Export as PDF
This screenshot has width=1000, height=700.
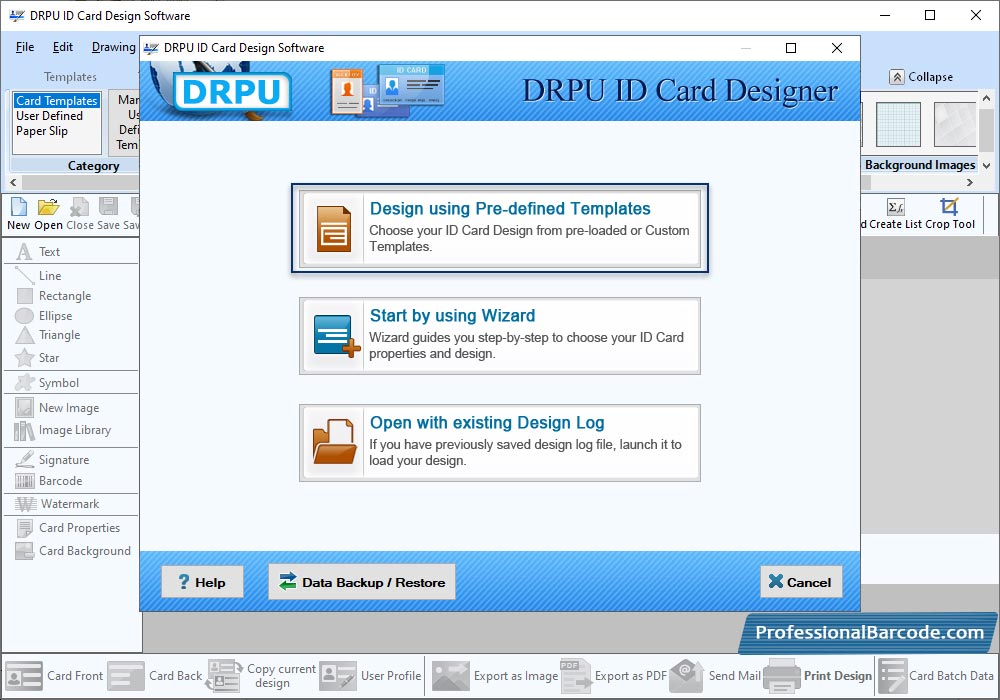[x=614, y=676]
